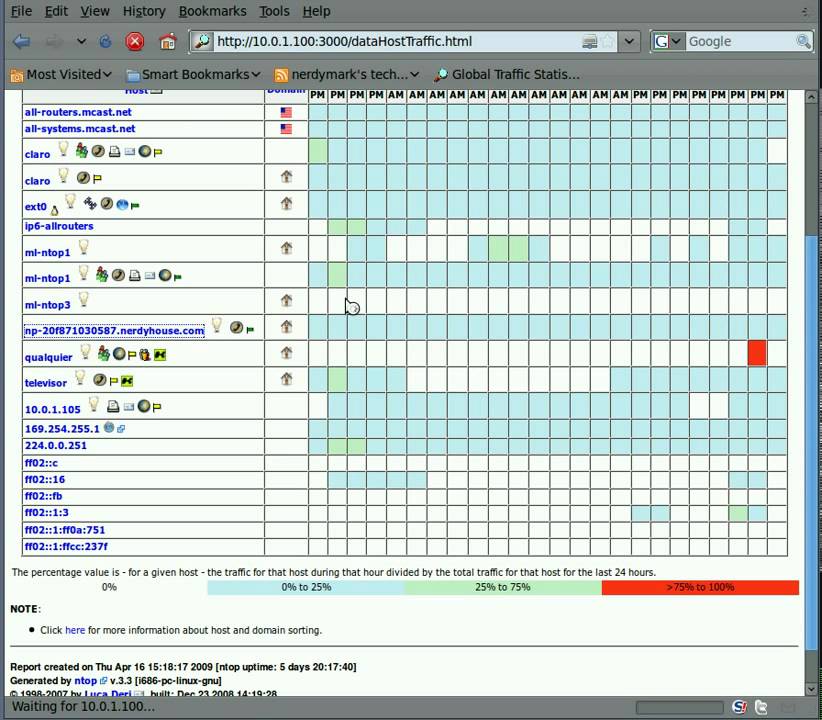Screen dimensions: 822x720
Task: Open the Edit menu
Action: coord(56,11)
